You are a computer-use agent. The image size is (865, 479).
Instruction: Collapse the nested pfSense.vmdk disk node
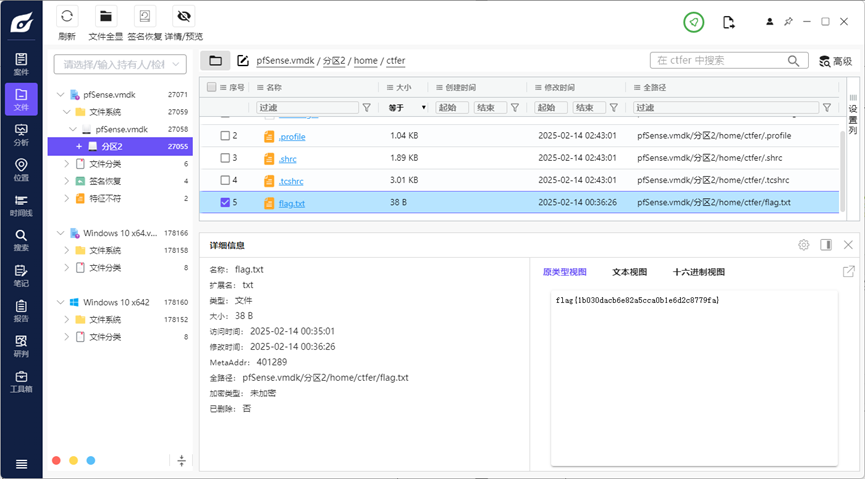(73, 129)
